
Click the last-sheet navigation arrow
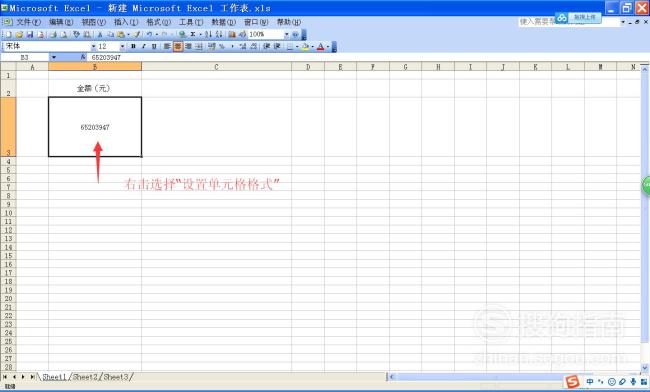click(x=32, y=377)
